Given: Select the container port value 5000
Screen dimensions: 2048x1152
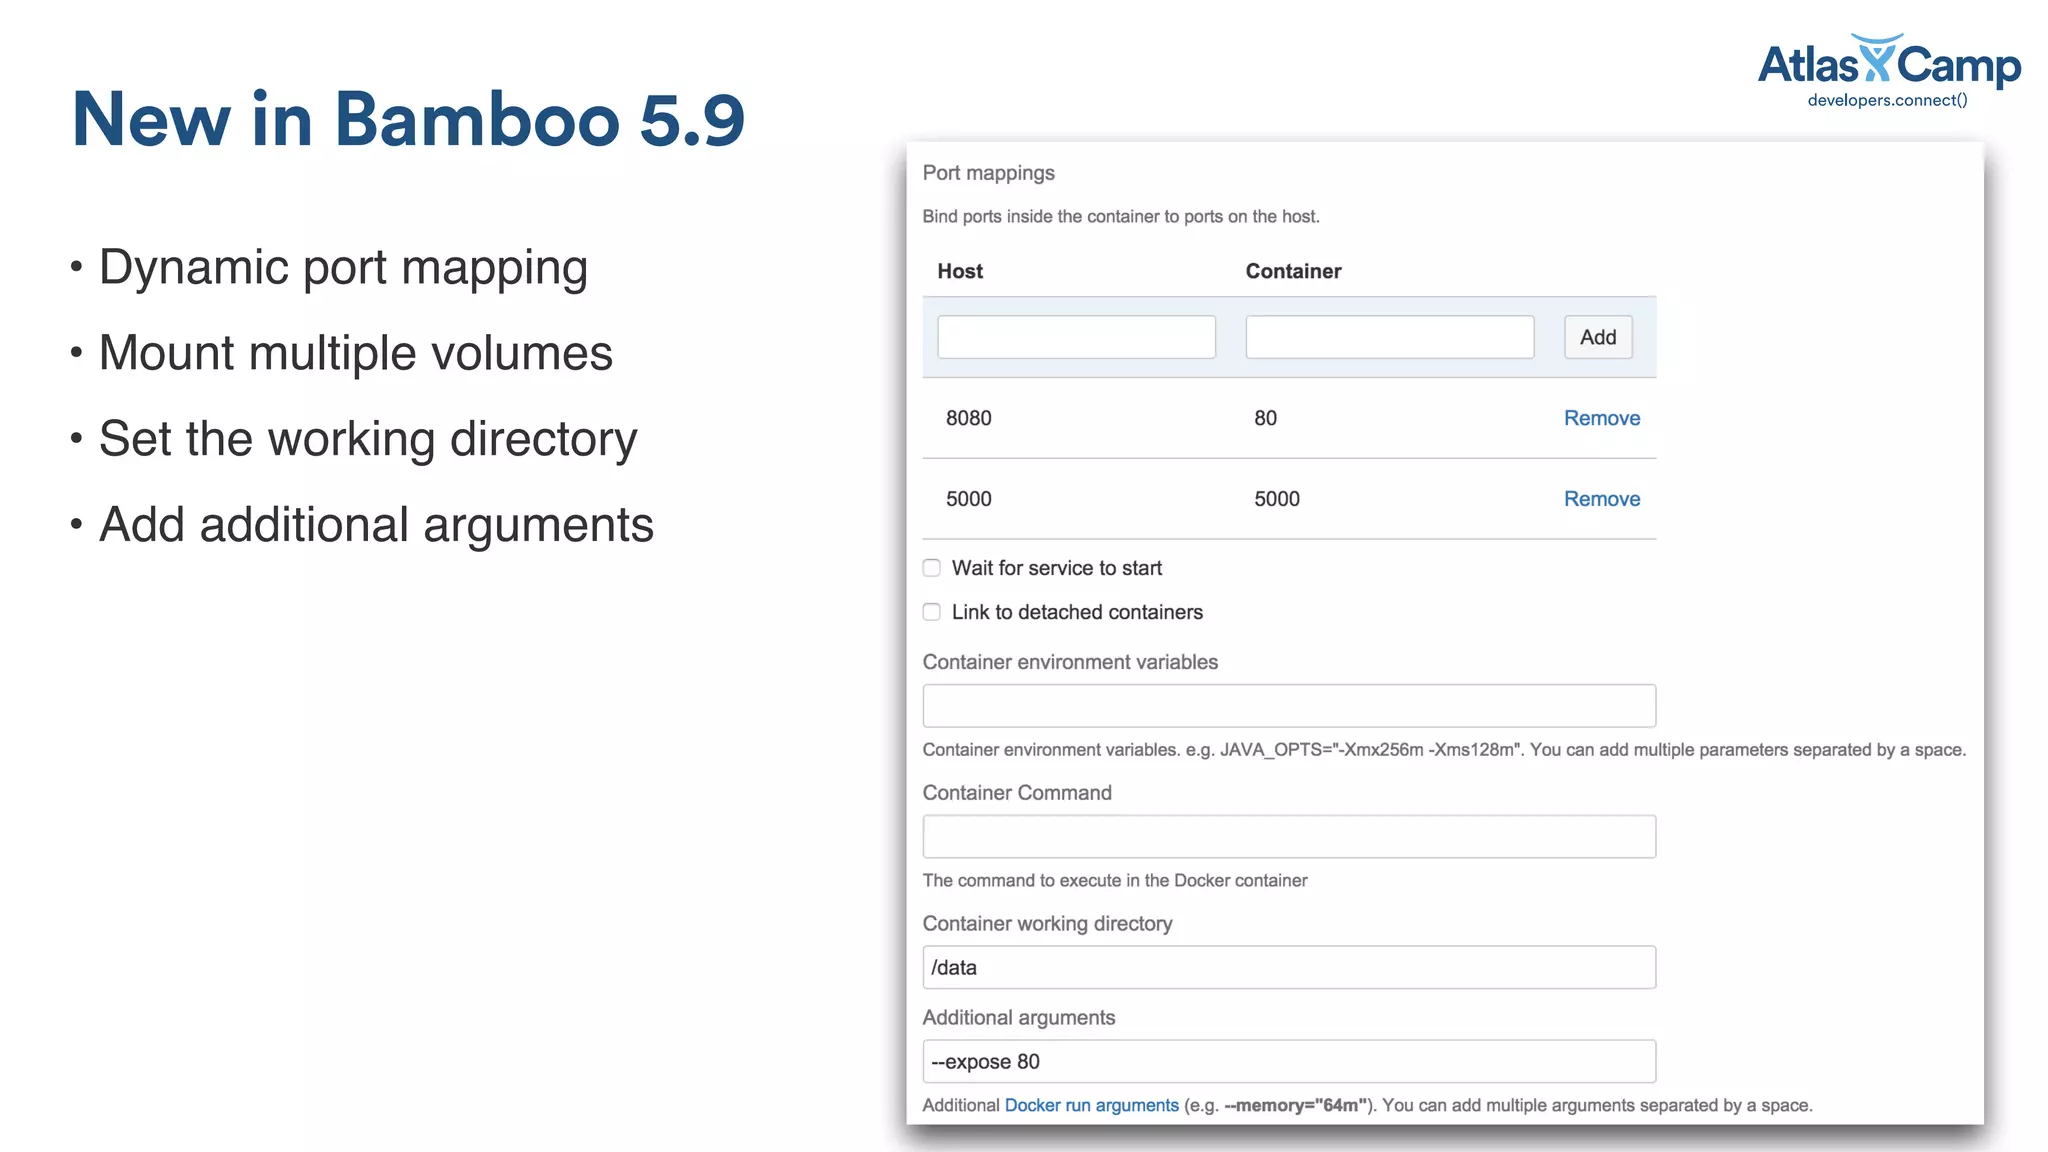Looking at the screenshot, I should coord(1277,499).
